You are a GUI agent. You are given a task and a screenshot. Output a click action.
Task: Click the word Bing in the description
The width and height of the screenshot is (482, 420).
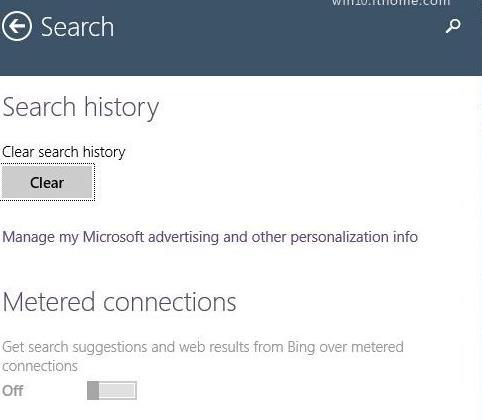pyautogui.click(x=301, y=347)
